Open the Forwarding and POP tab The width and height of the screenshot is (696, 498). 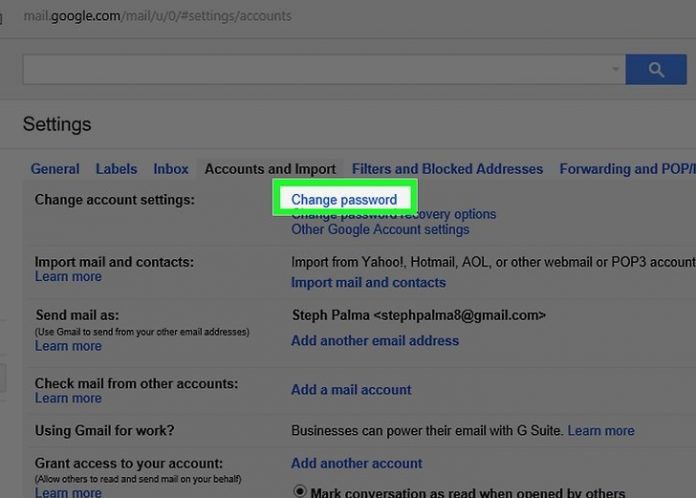(x=626, y=169)
